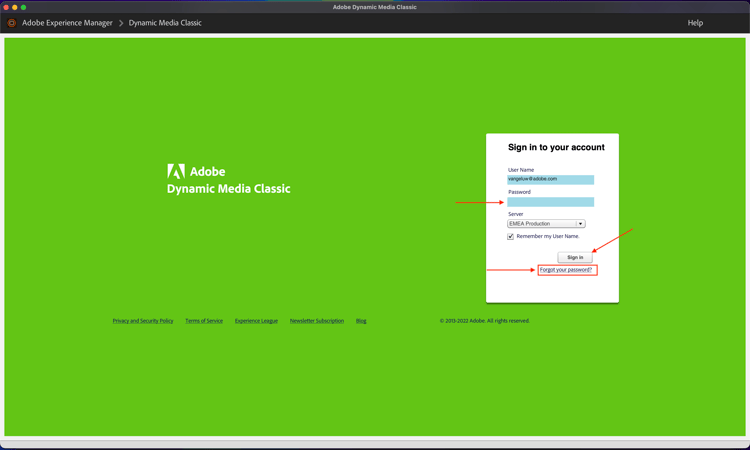This screenshot has height=450, width=750.
Task: Click the Sign in button
Action: (575, 257)
